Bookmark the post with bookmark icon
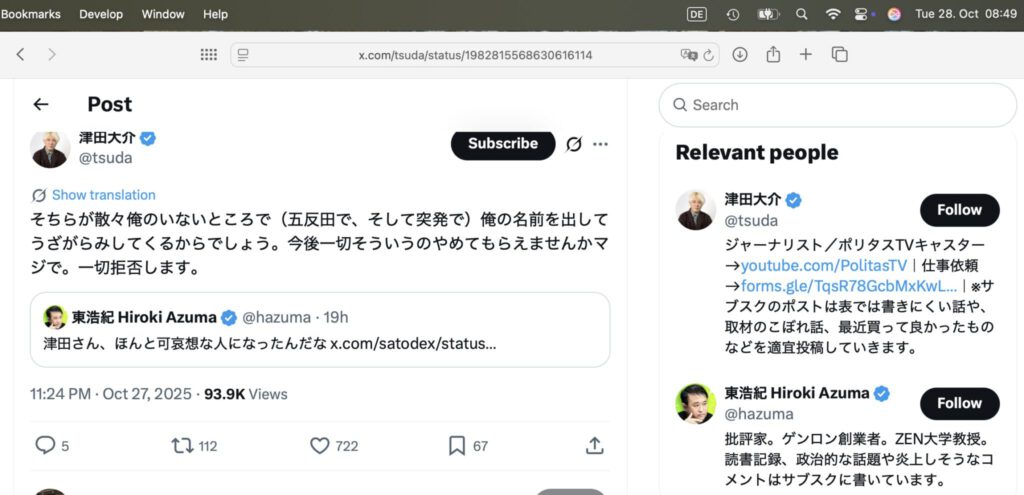This screenshot has height=495, width=1024. pos(457,445)
